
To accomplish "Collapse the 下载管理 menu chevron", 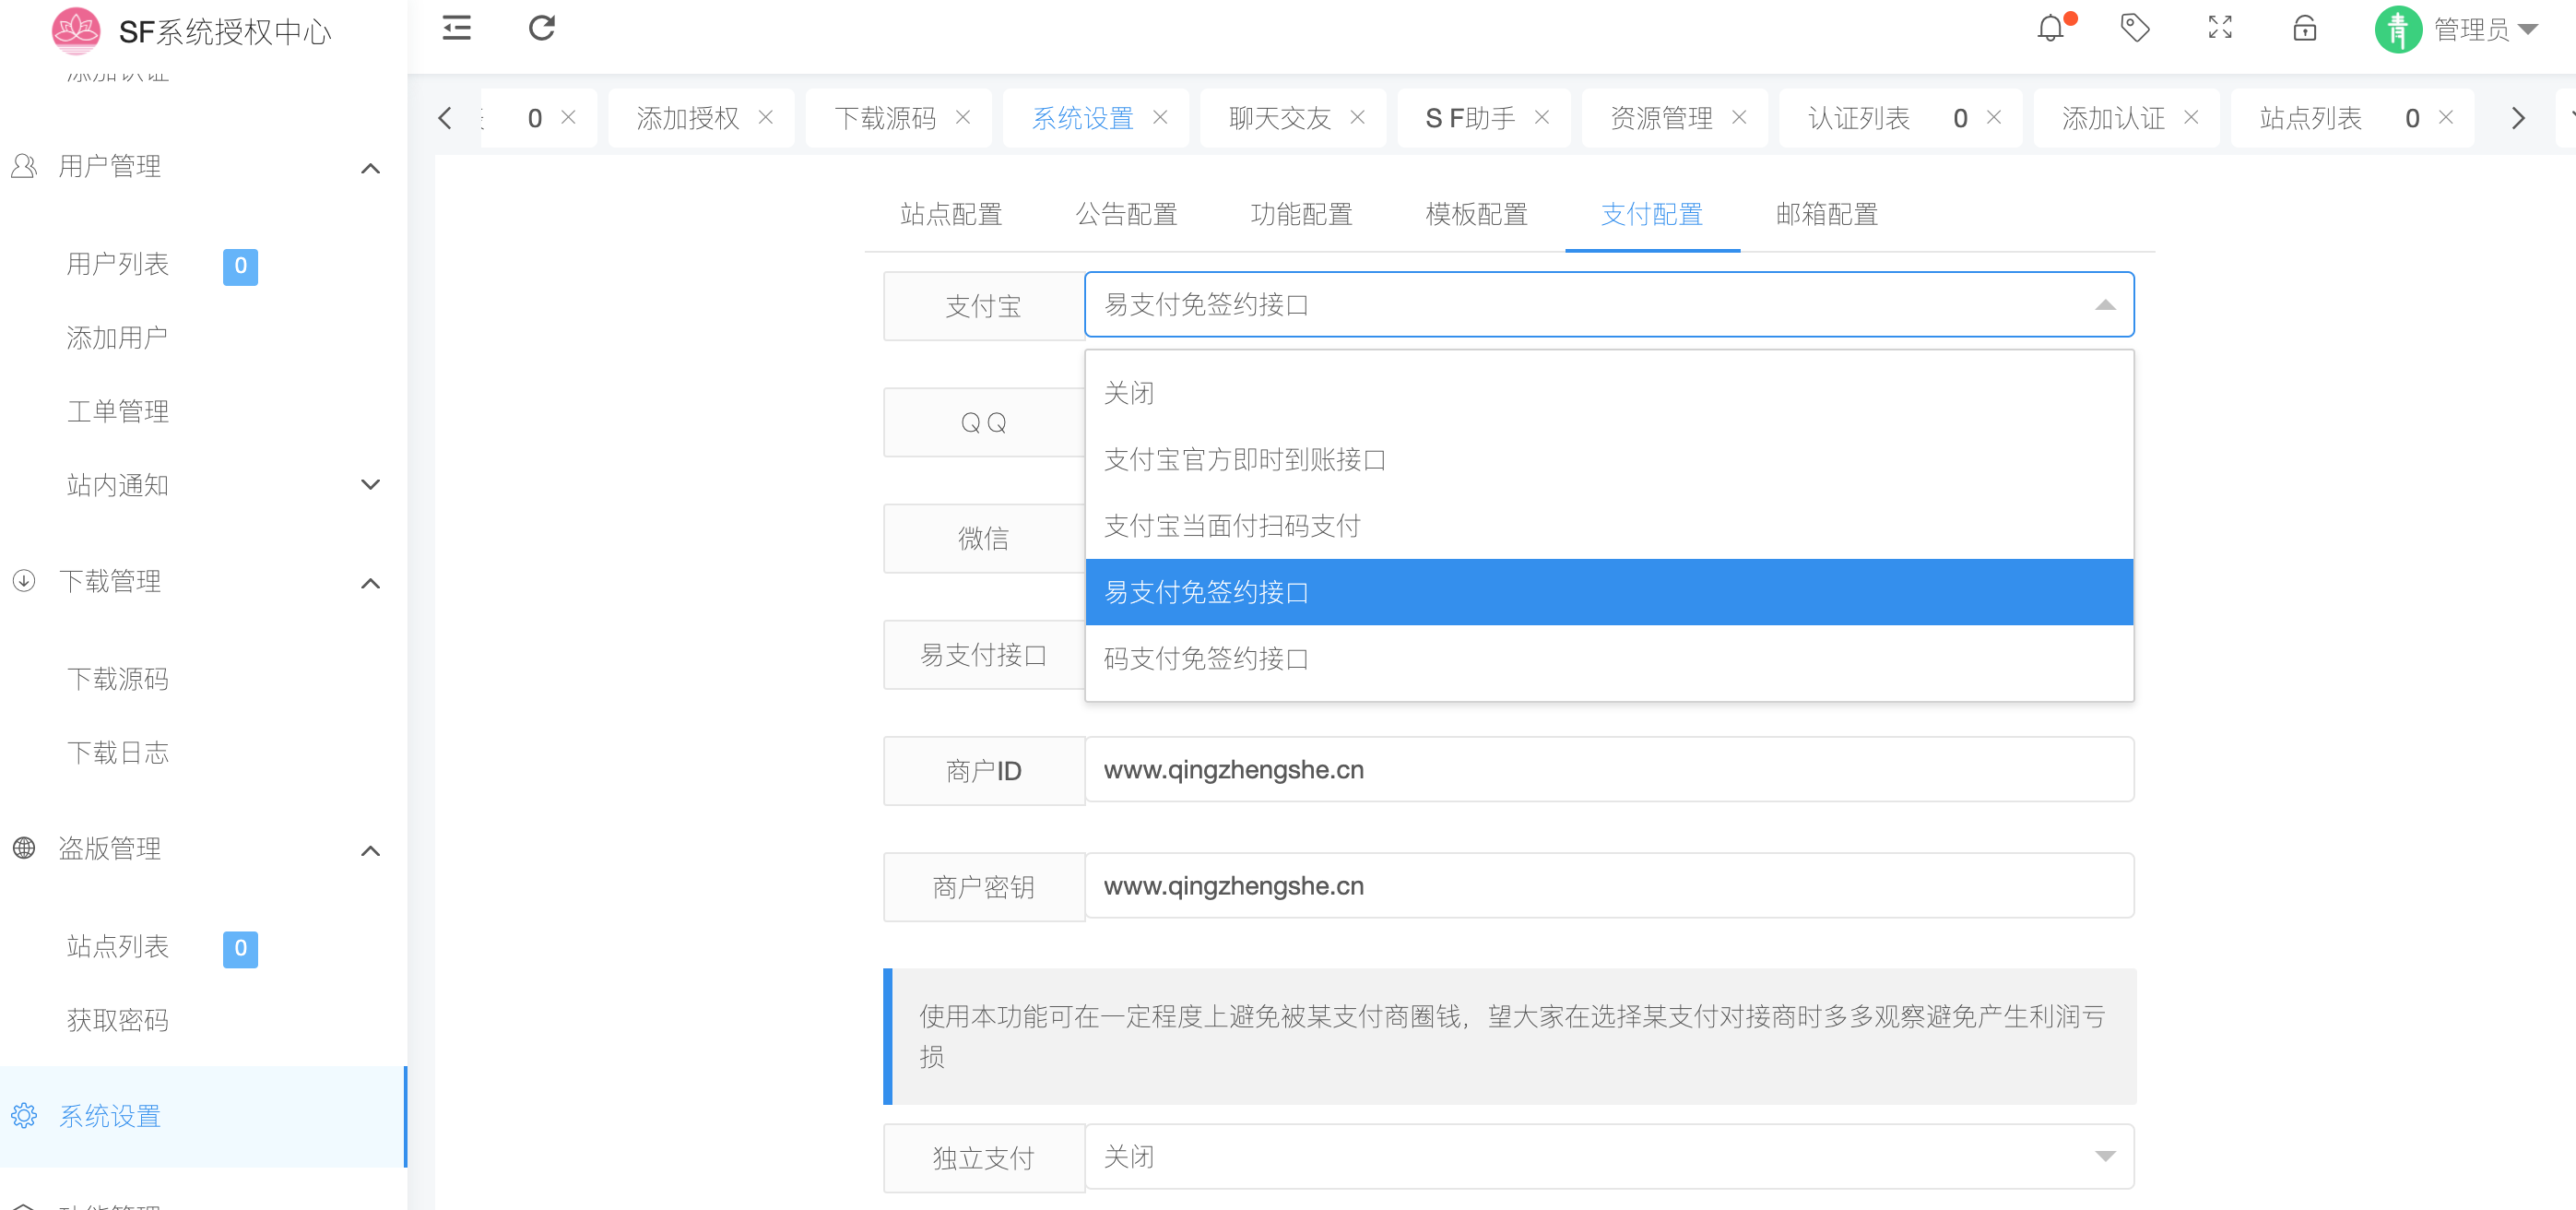I will pos(370,583).
